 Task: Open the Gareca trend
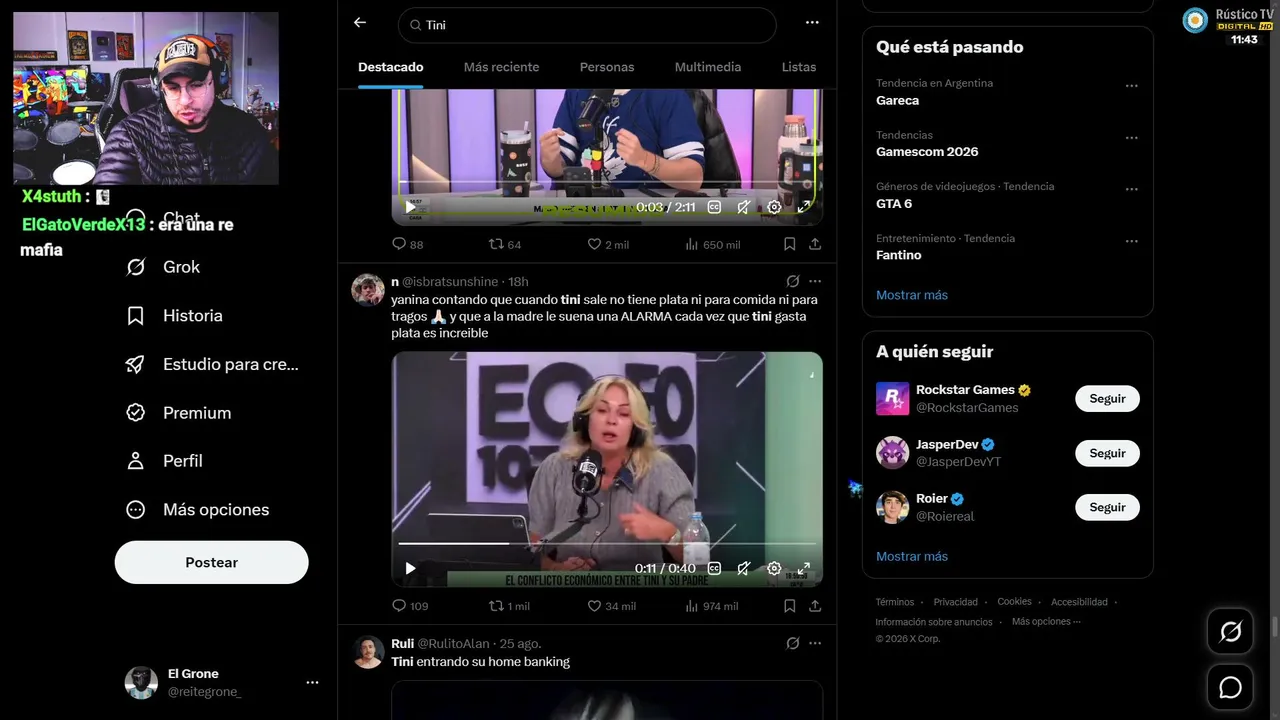coord(898,100)
